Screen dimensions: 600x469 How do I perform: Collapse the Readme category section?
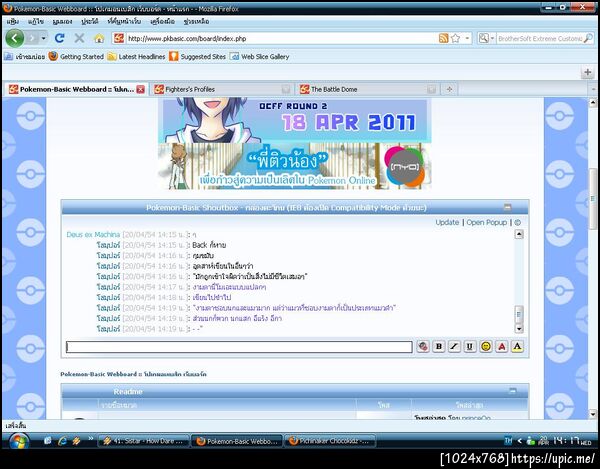coord(512,391)
